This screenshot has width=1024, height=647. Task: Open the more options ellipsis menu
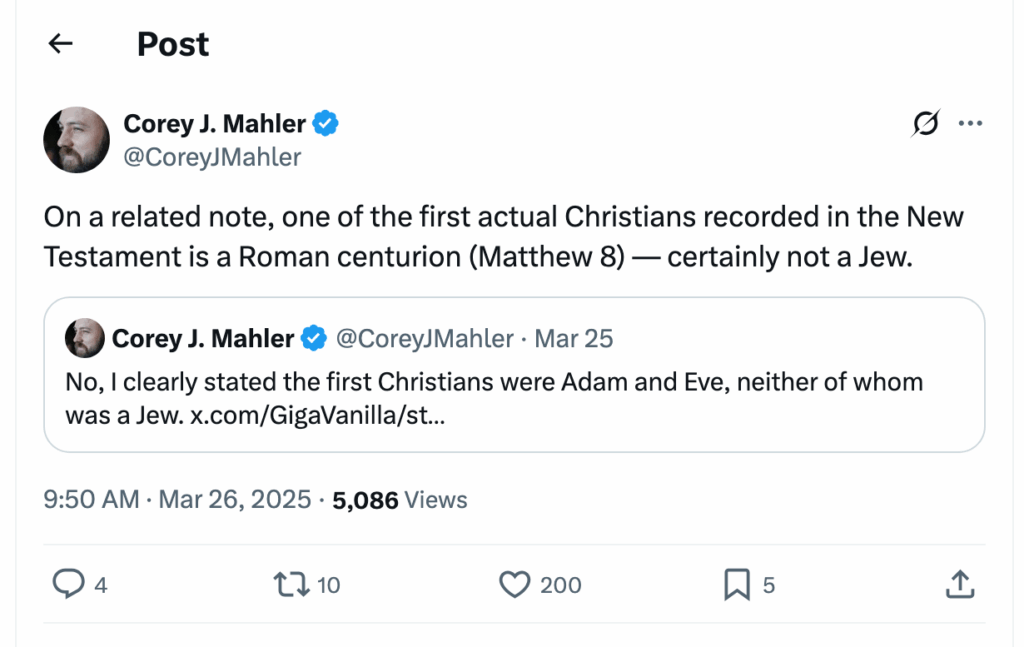point(969,122)
